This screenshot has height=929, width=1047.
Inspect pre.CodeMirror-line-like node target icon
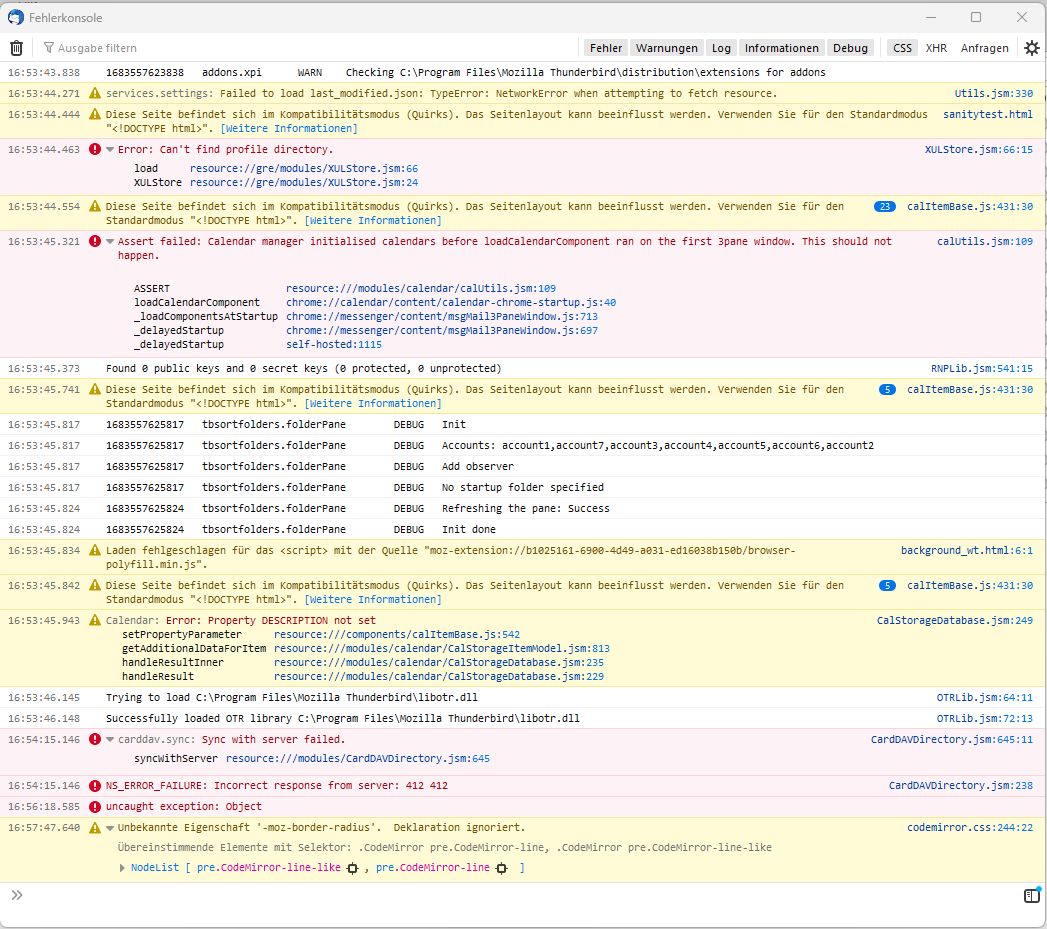click(352, 868)
